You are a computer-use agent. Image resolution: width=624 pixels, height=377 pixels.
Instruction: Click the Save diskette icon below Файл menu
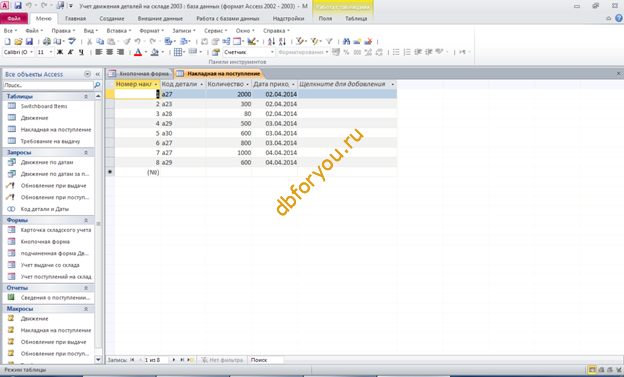(x=29, y=41)
